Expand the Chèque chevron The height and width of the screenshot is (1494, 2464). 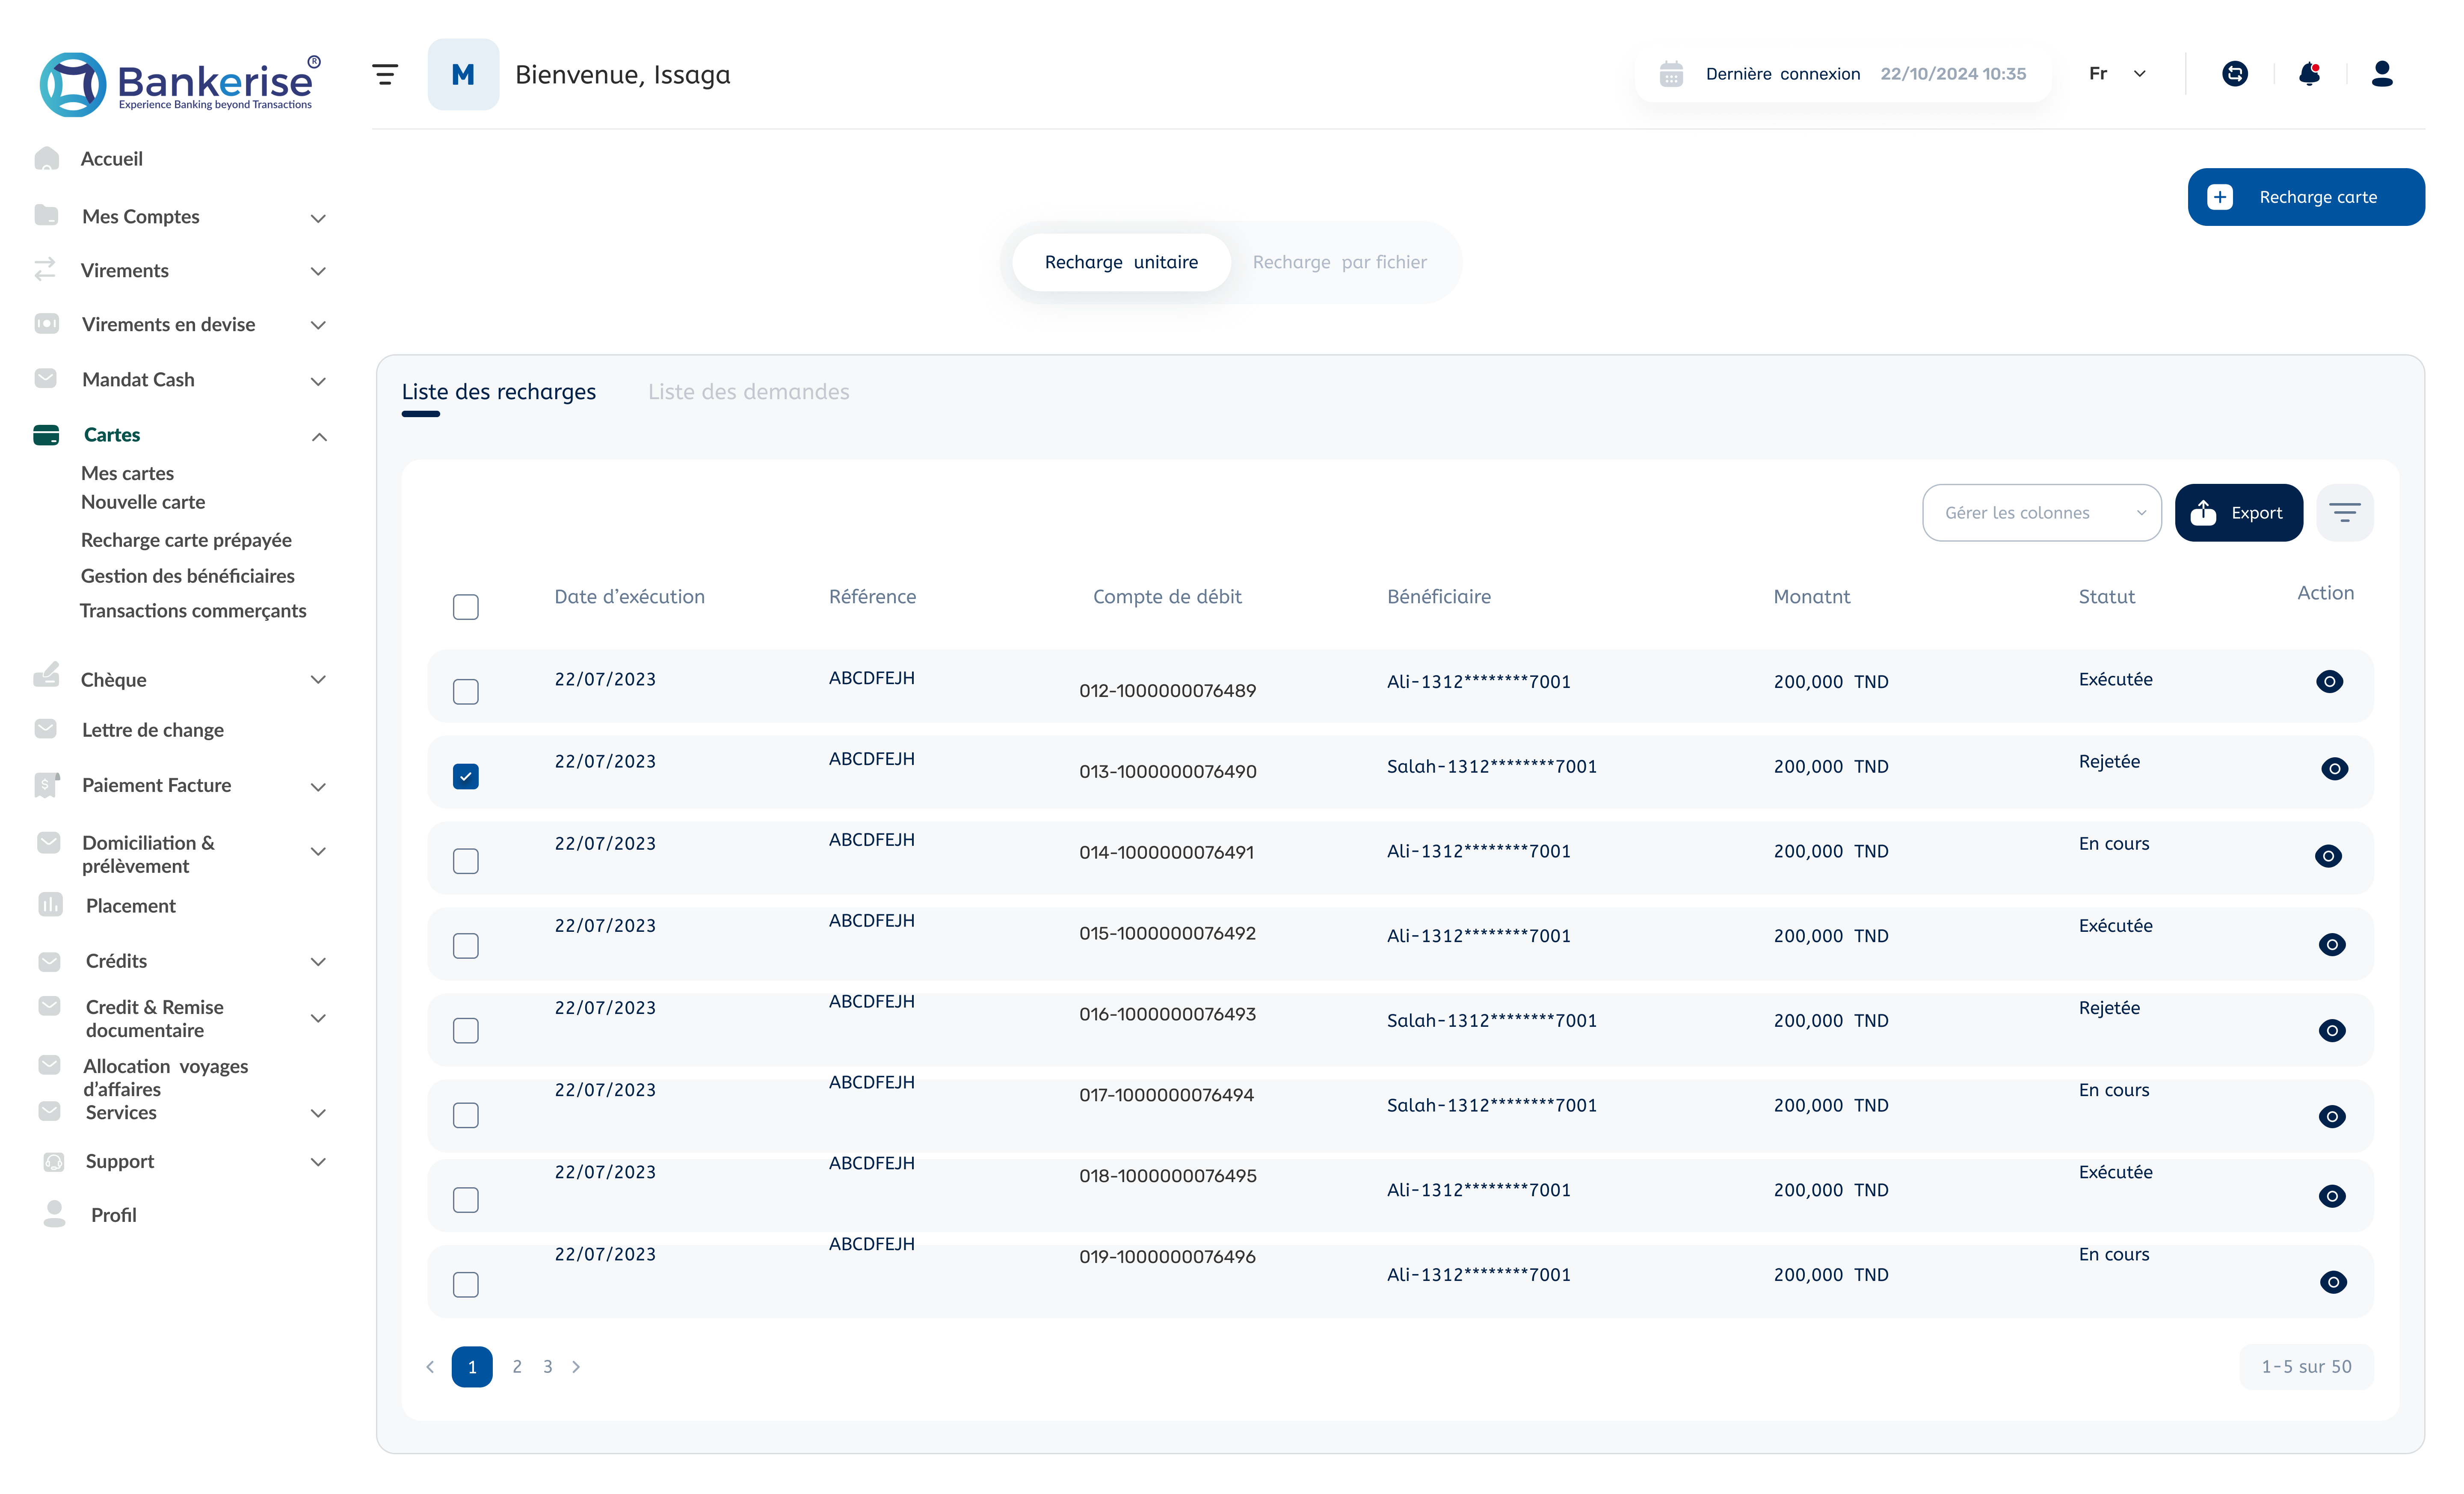click(318, 680)
